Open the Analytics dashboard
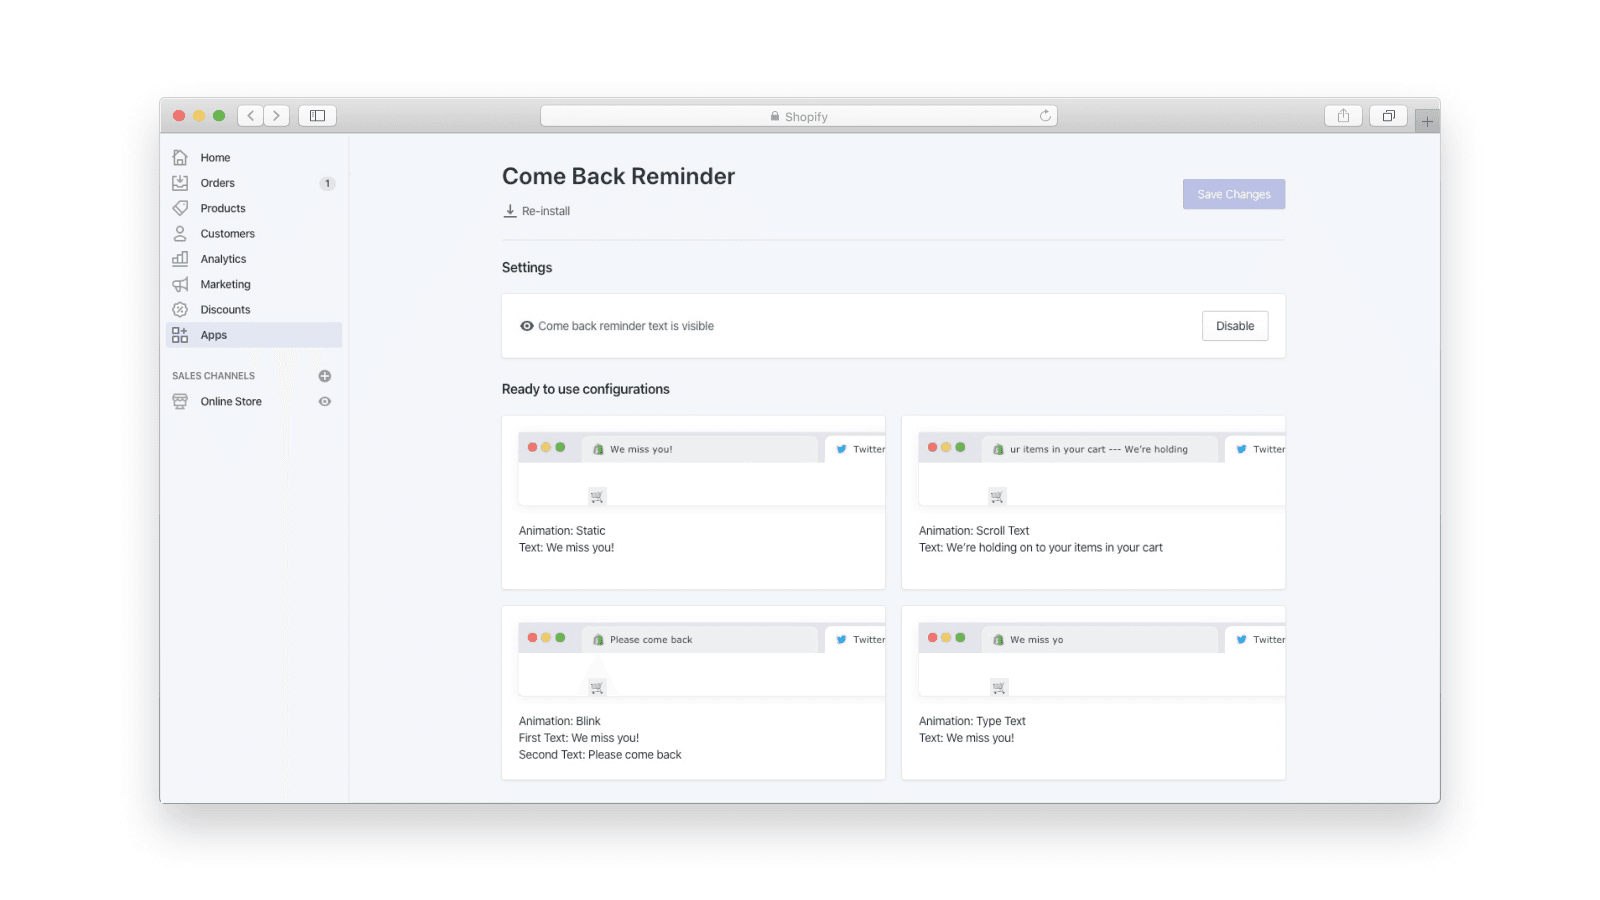 [x=223, y=258]
